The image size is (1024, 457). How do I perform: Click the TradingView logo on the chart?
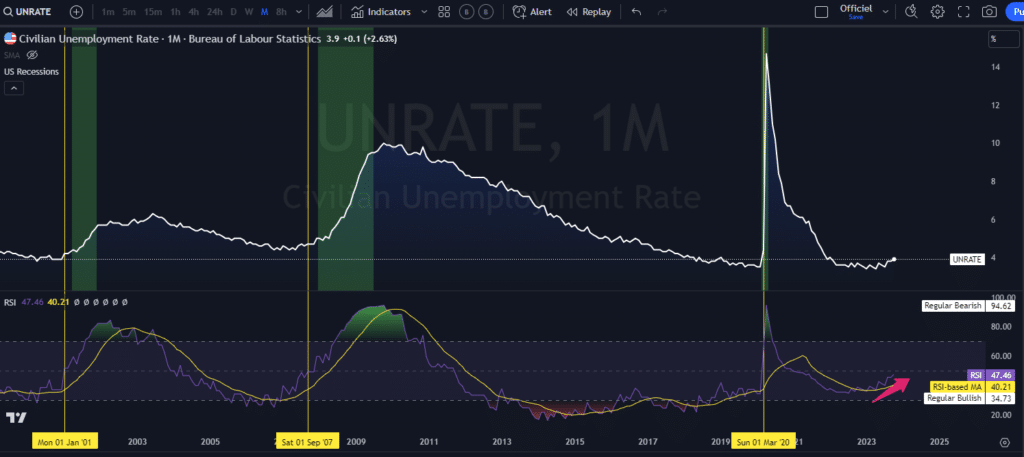click(15, 417)
